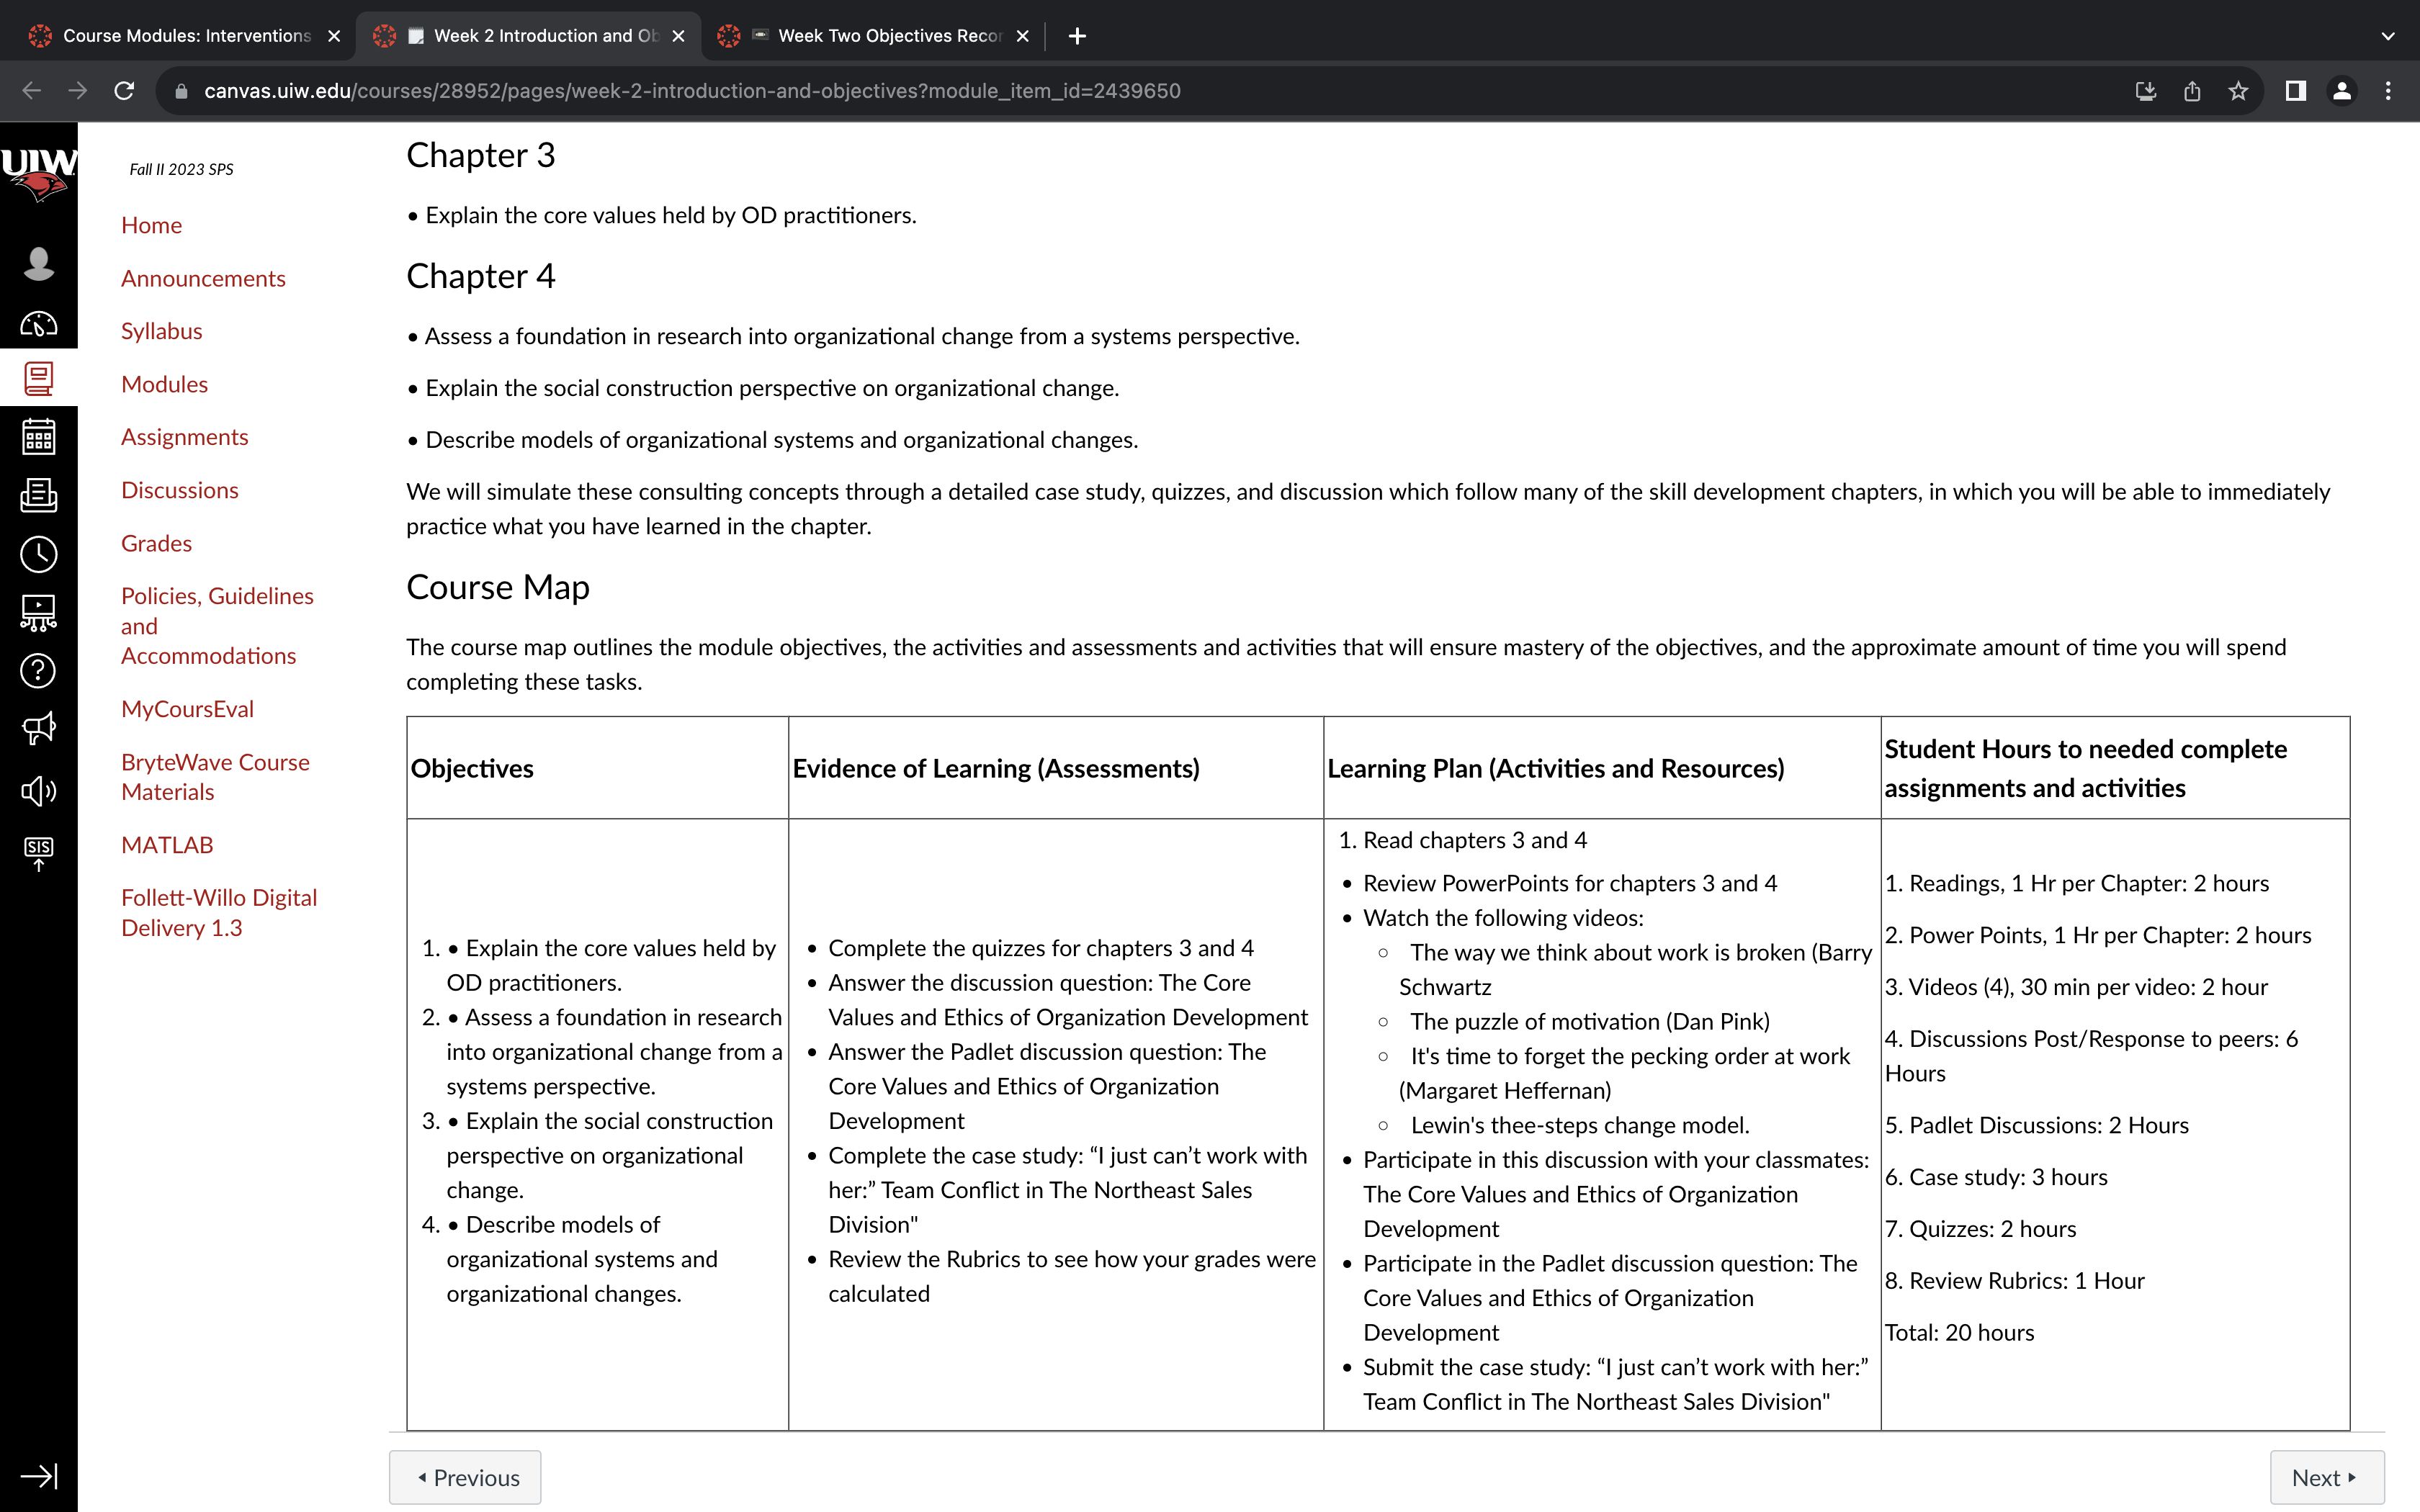This screenshot has width=2420, height=1512.
Task: Open the megaphone announcements icon in sidebar
Action: pos(38,728)
